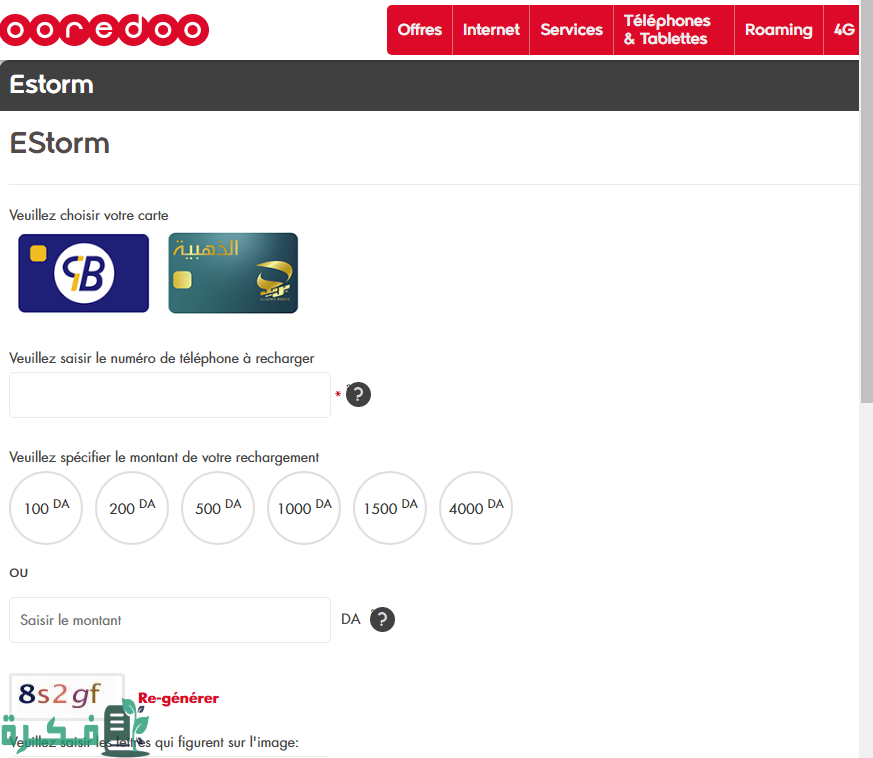The height and width of the screenshot is (758, 873).
Task: Pick the 1500 DA recharge option
Action: 390,508
